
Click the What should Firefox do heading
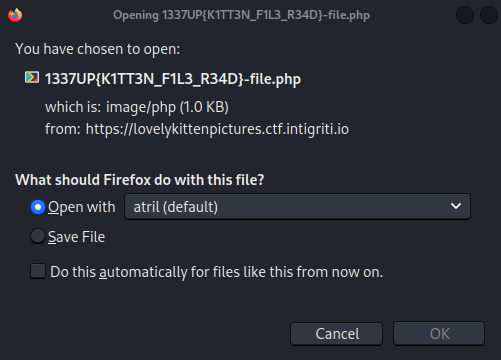pyautogui.click(x=140, y=180)
